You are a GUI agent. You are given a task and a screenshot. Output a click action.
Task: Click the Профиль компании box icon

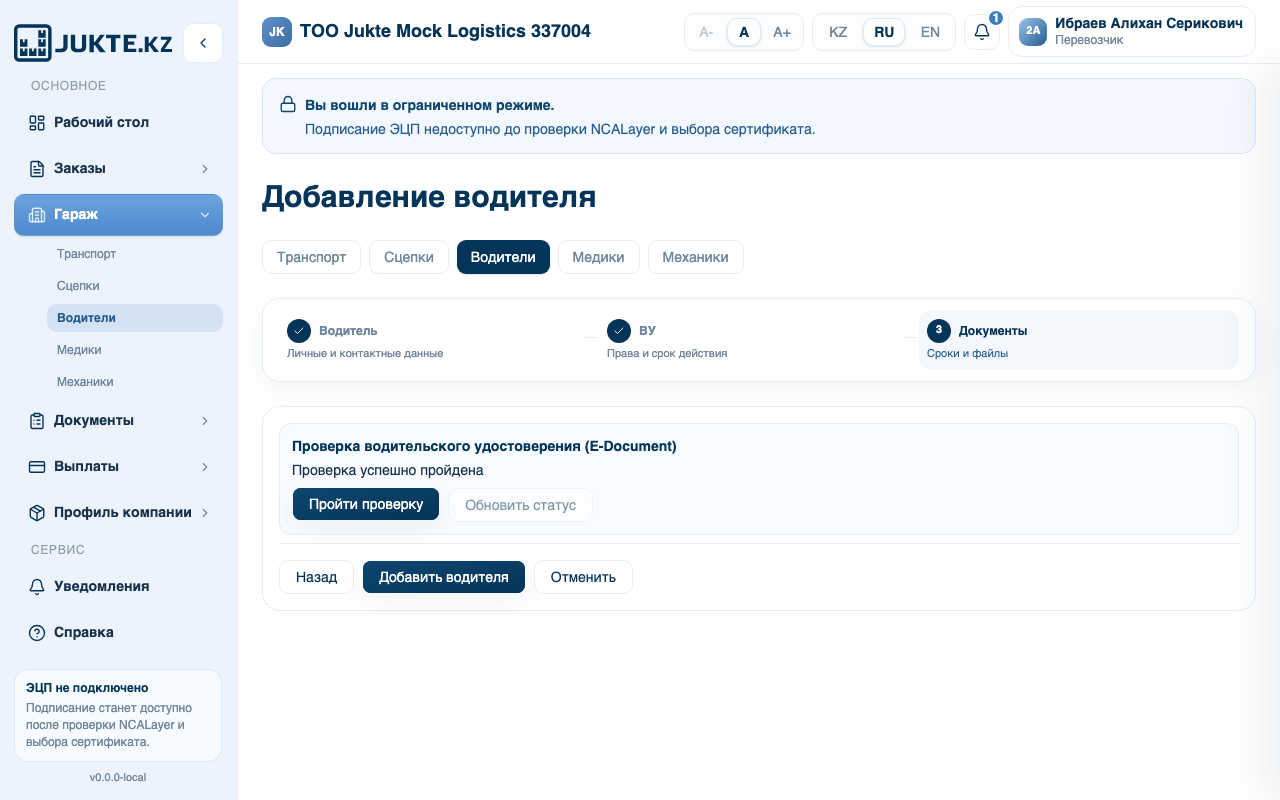[x=37, y=513]
